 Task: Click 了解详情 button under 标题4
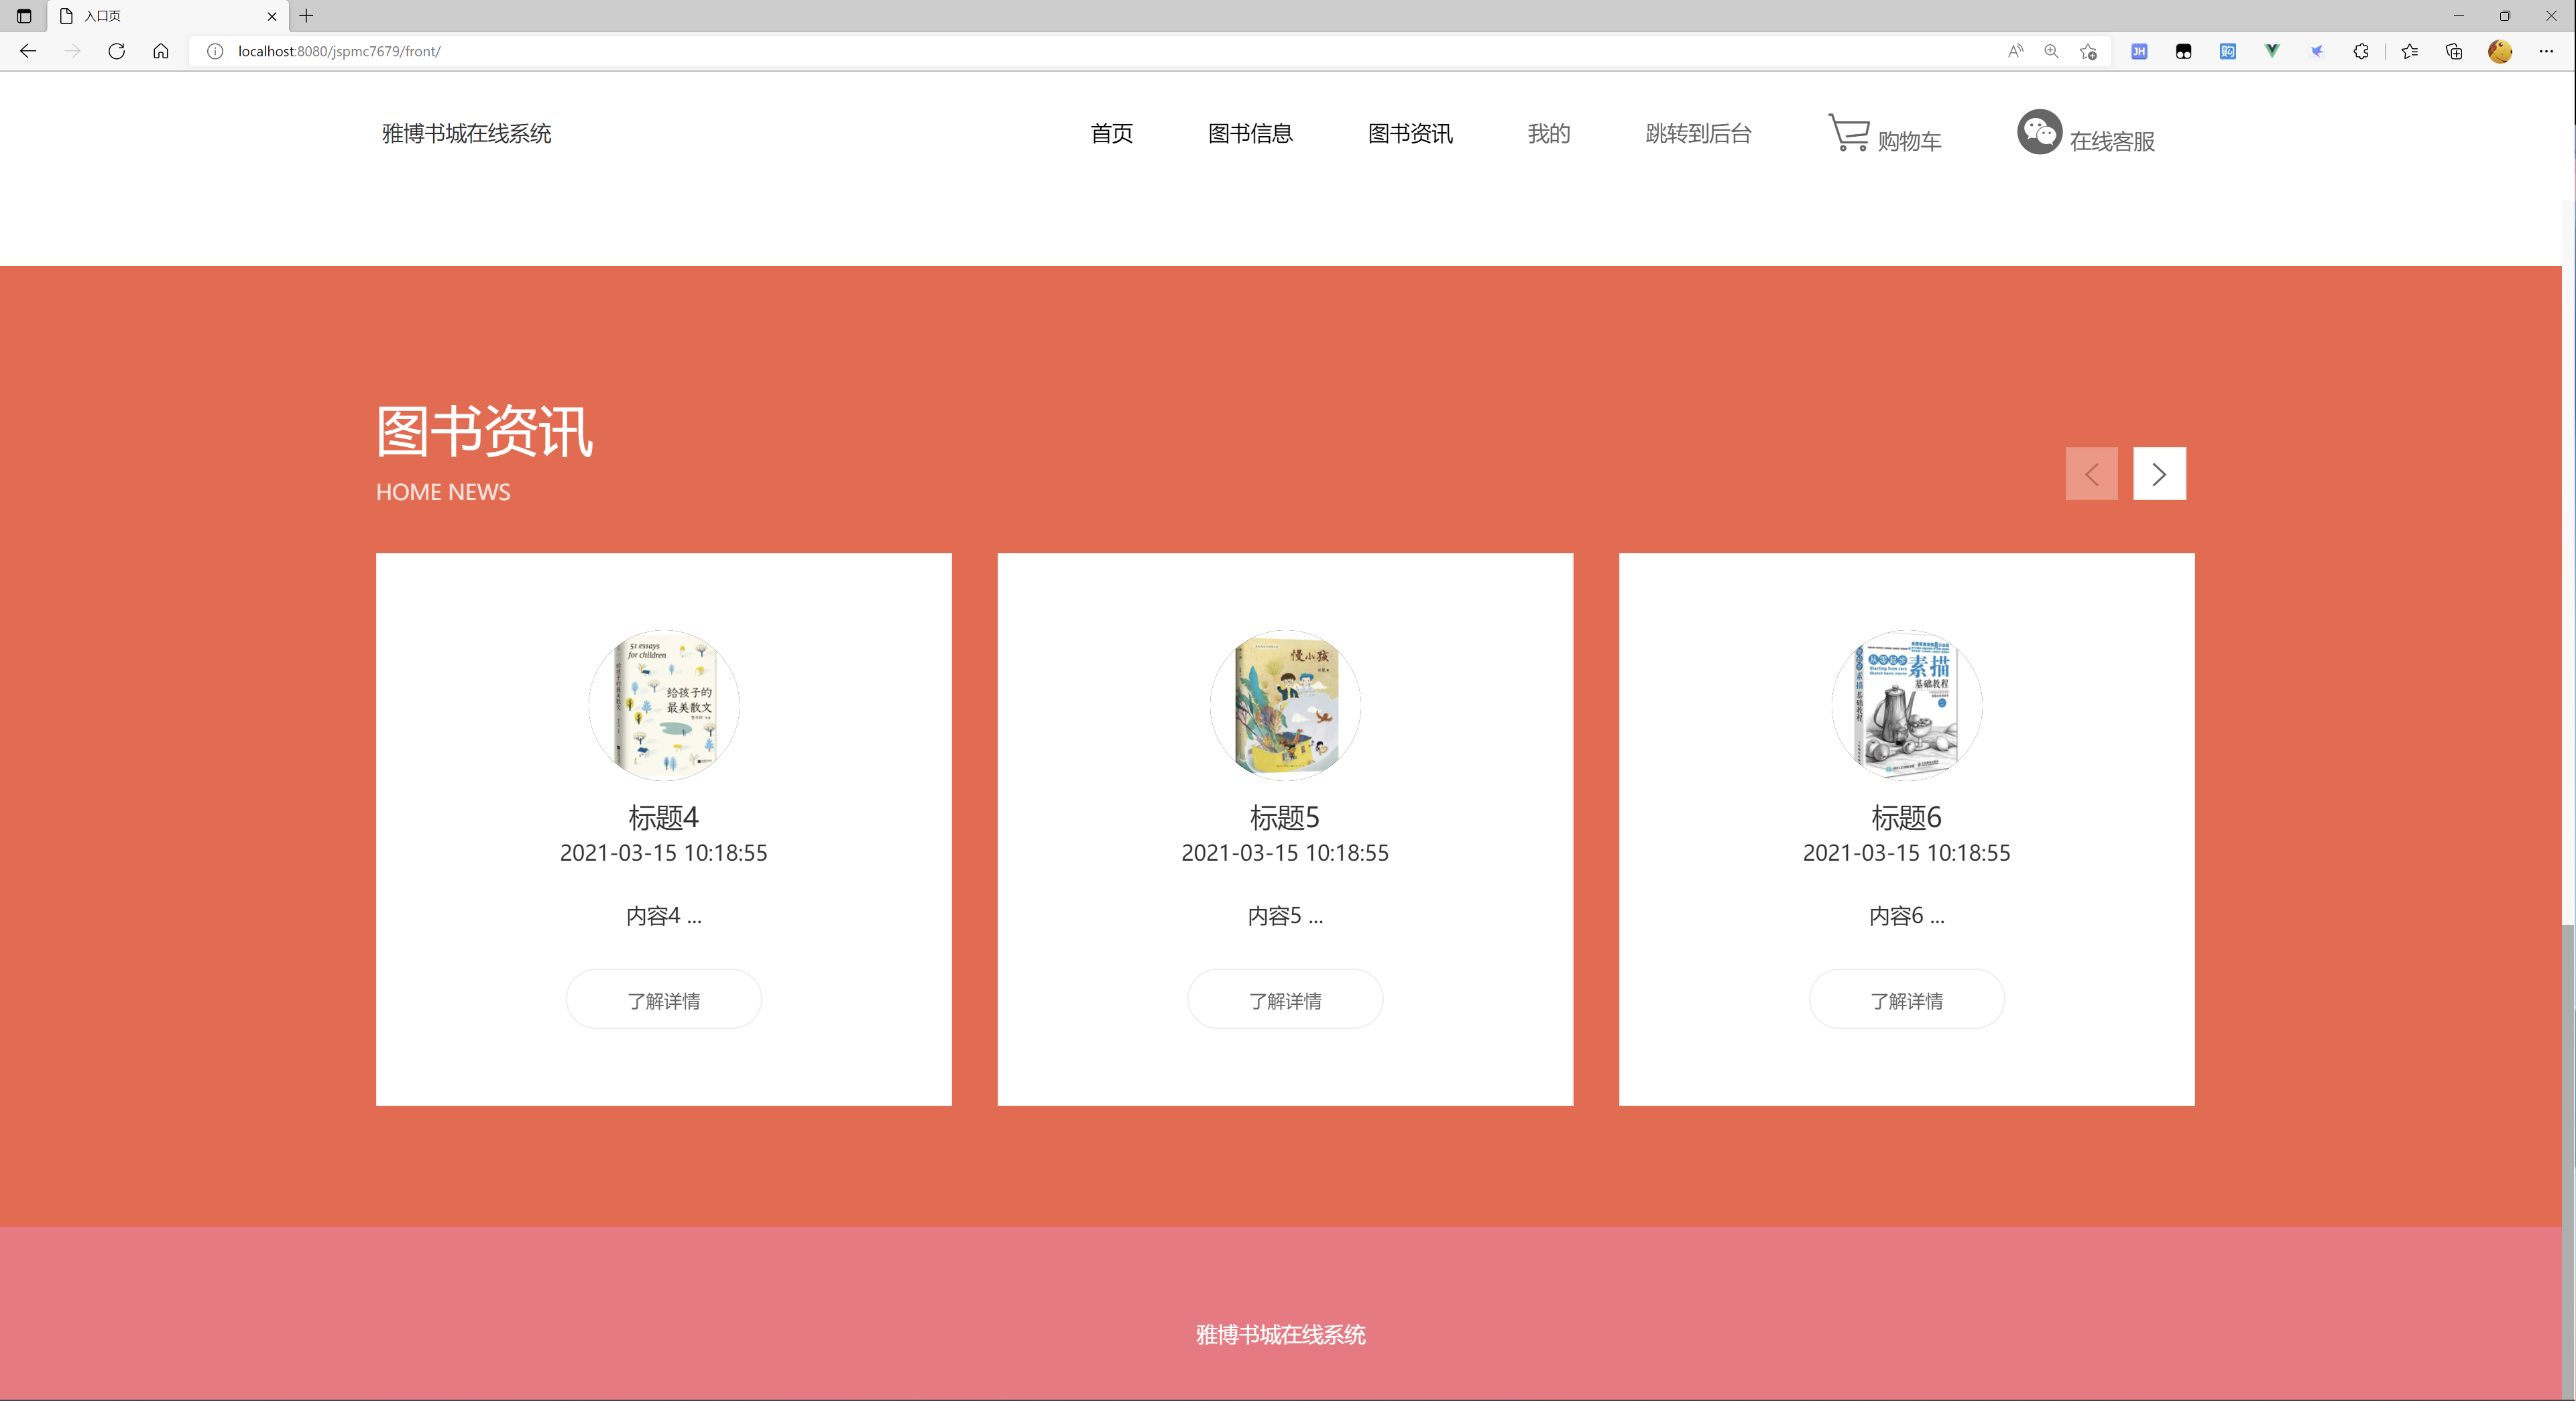(x=663, y=1000)
